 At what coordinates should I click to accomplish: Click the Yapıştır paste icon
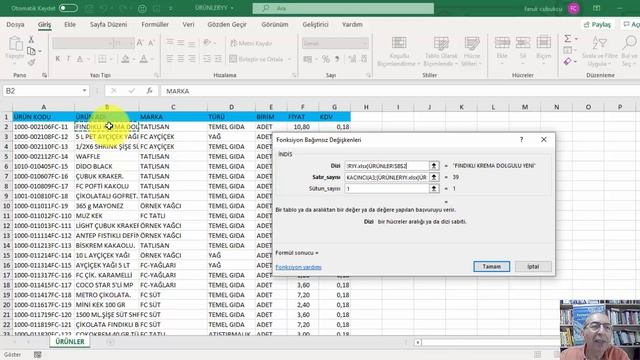pos(16,44)
